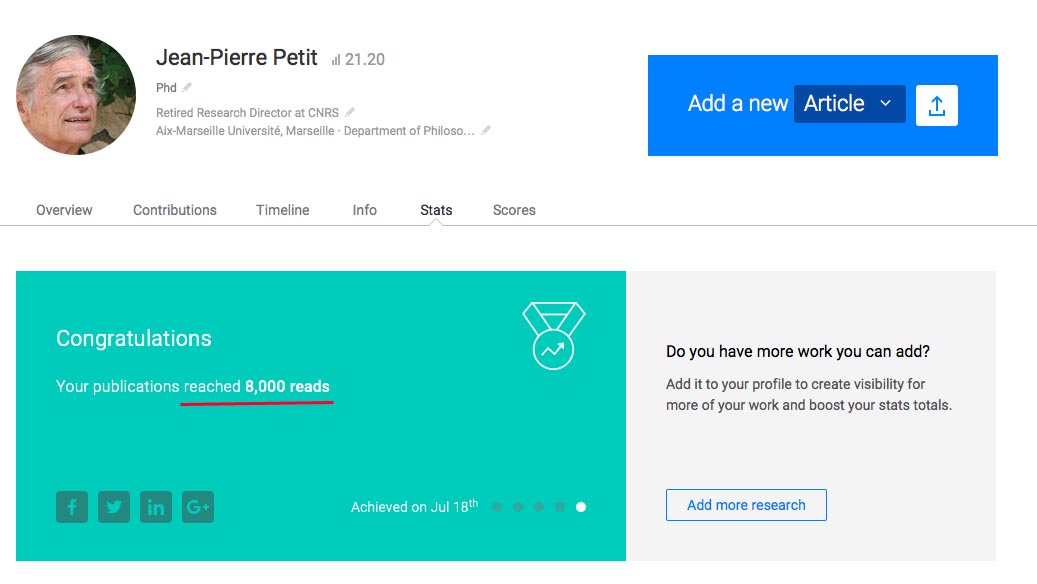Screen dimensions: 1037x584
Task: Edit the Phd degree pencil icon
Action: click(187, 87)
